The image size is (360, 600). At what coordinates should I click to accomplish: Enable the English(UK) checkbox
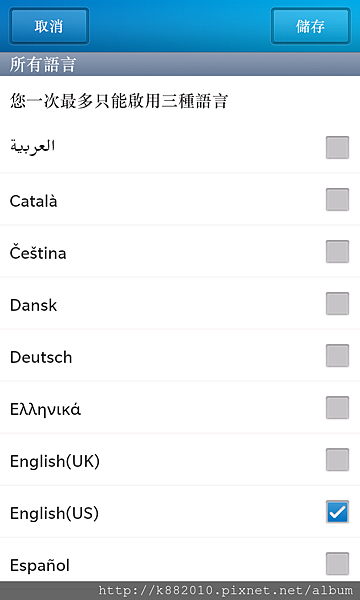pos(337,460)
